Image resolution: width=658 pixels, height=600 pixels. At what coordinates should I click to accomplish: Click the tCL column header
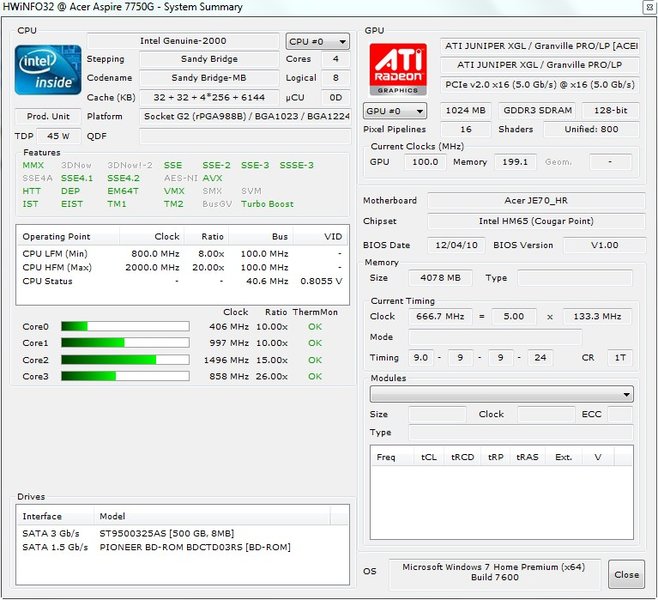tap(428, 457)
